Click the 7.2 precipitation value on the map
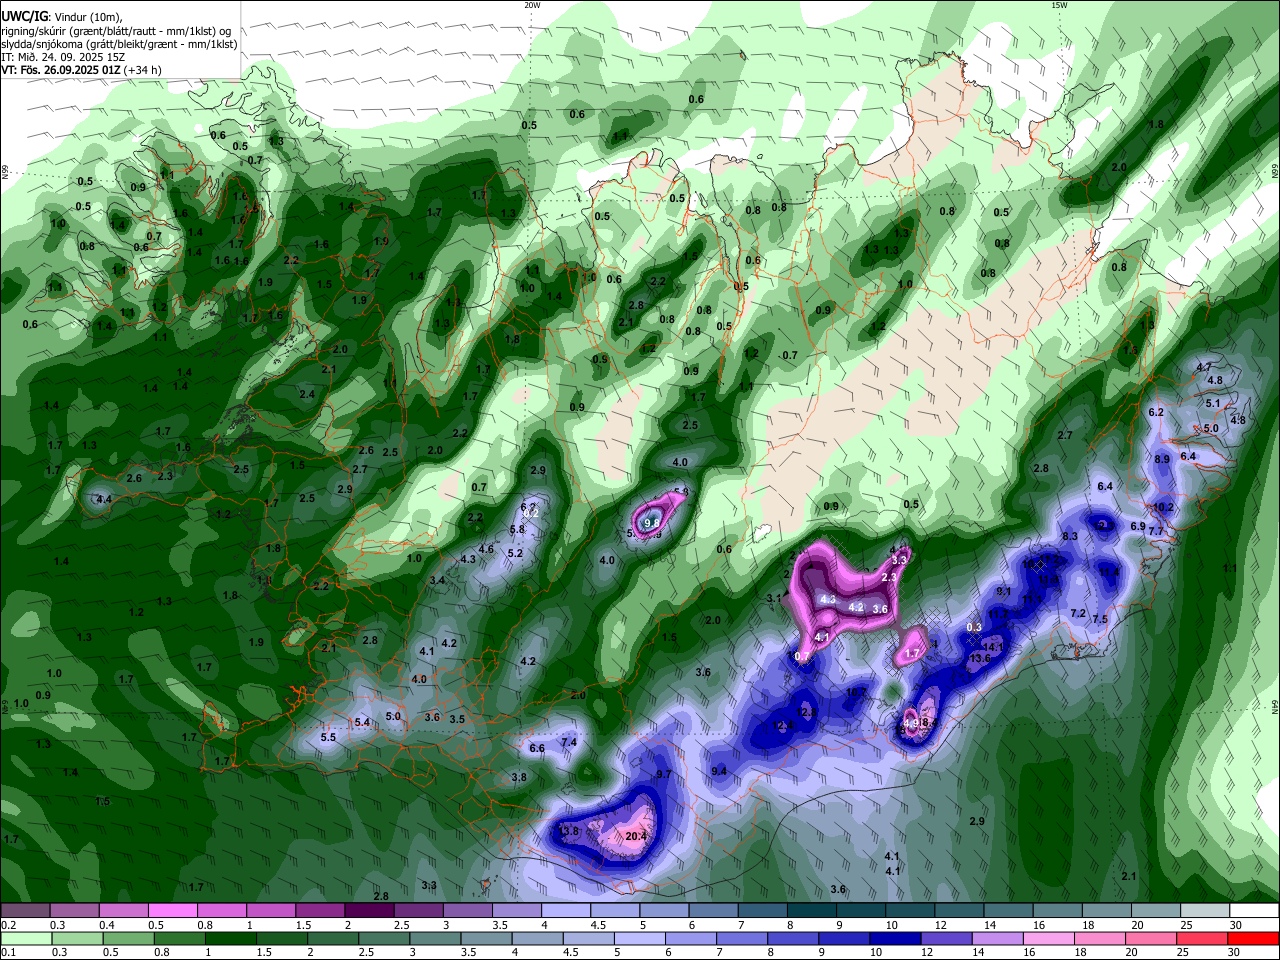 [x=1078, y=613]
